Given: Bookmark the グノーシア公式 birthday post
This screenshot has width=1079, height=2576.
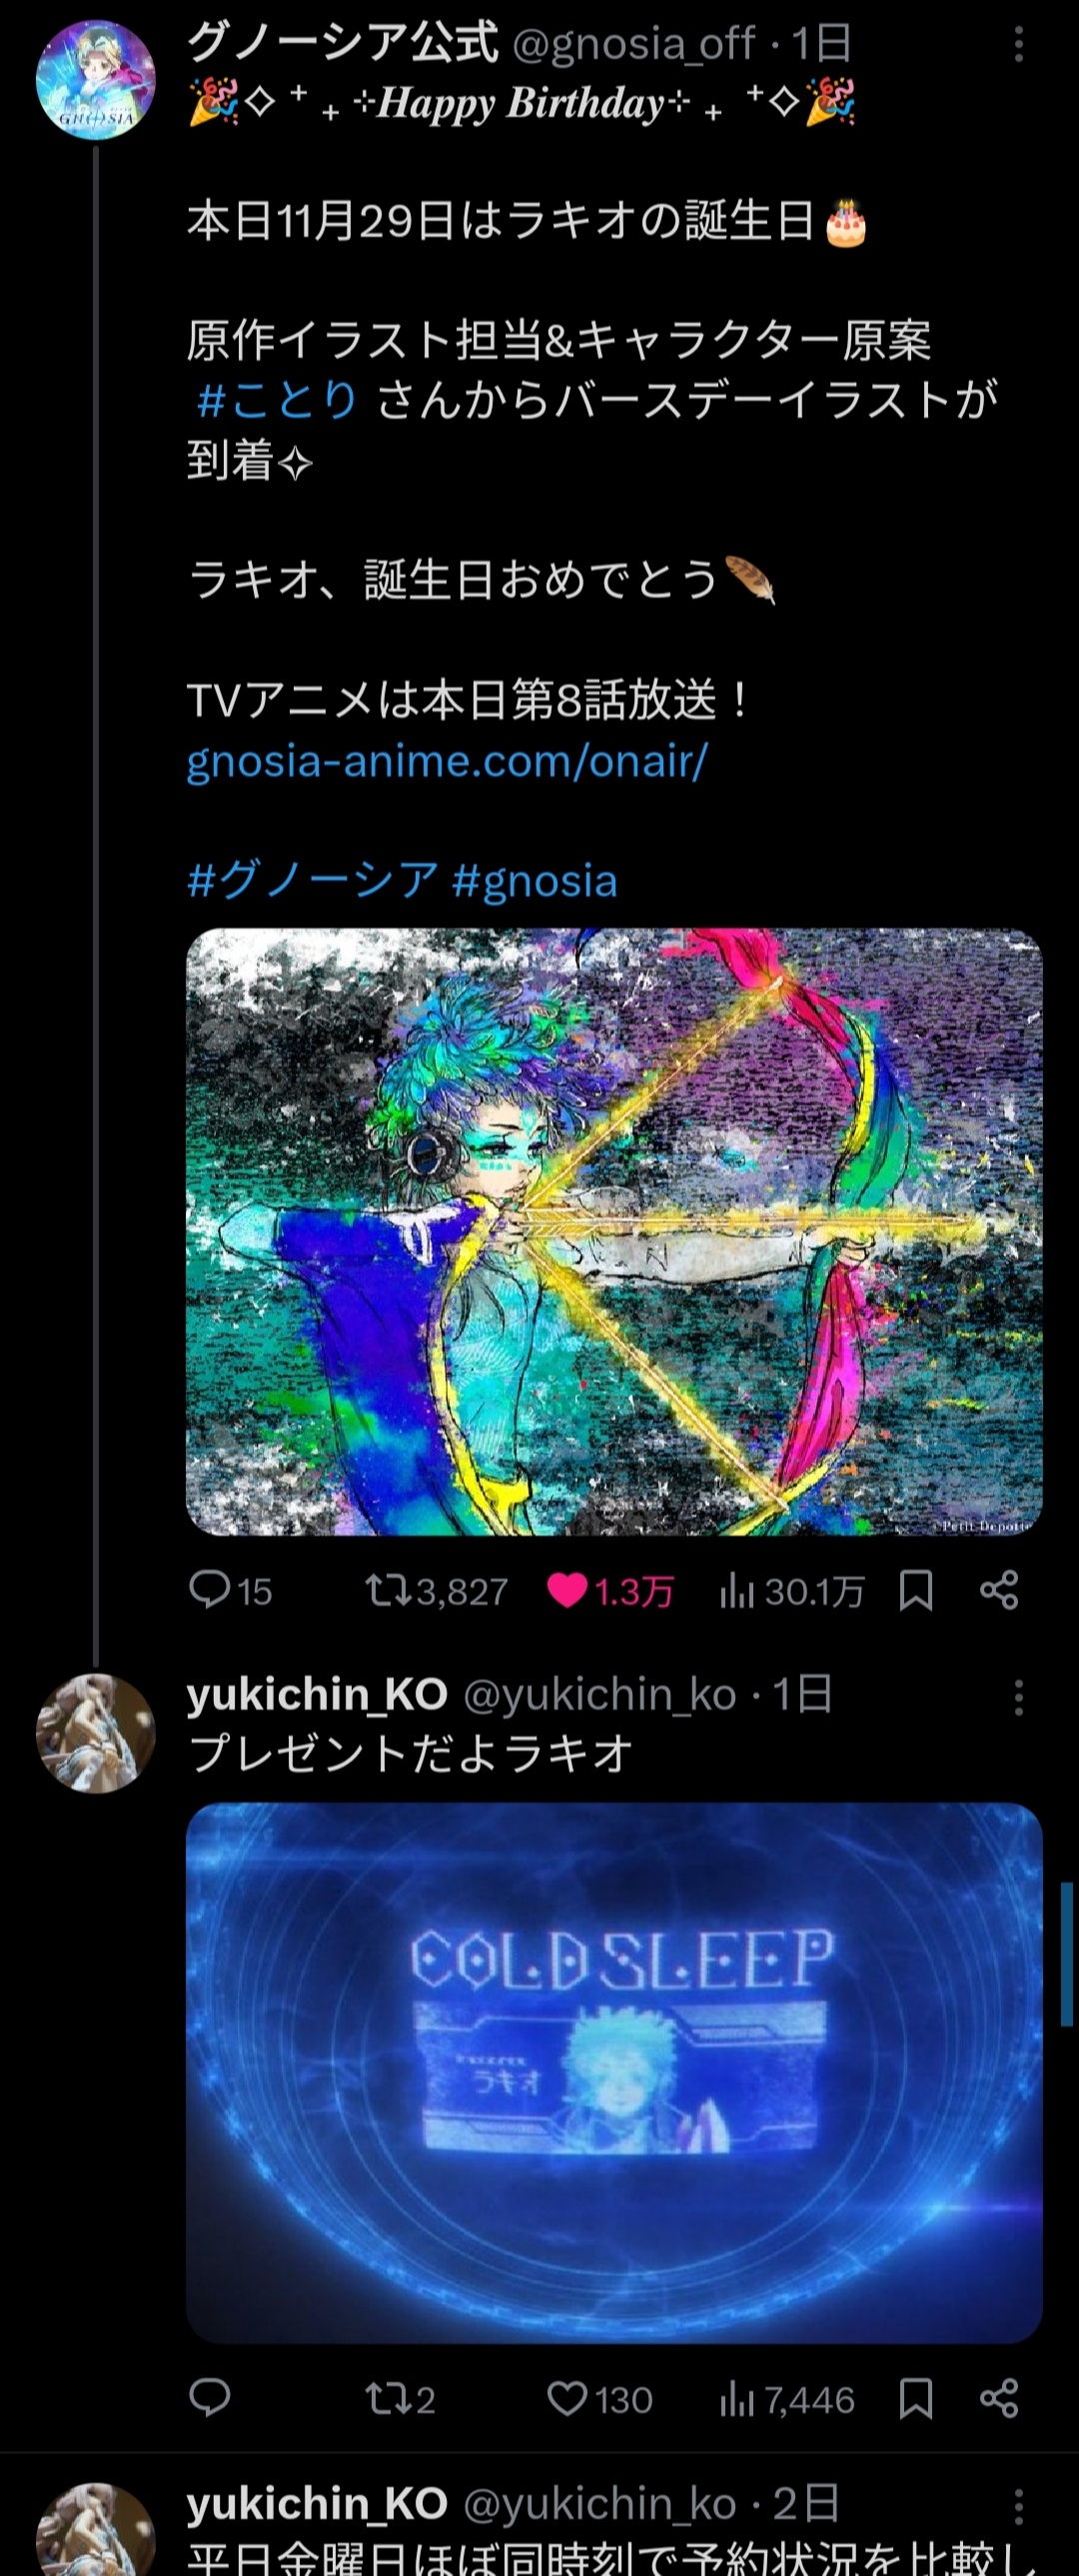Looking at the screenshot, I should (916, 1589).
